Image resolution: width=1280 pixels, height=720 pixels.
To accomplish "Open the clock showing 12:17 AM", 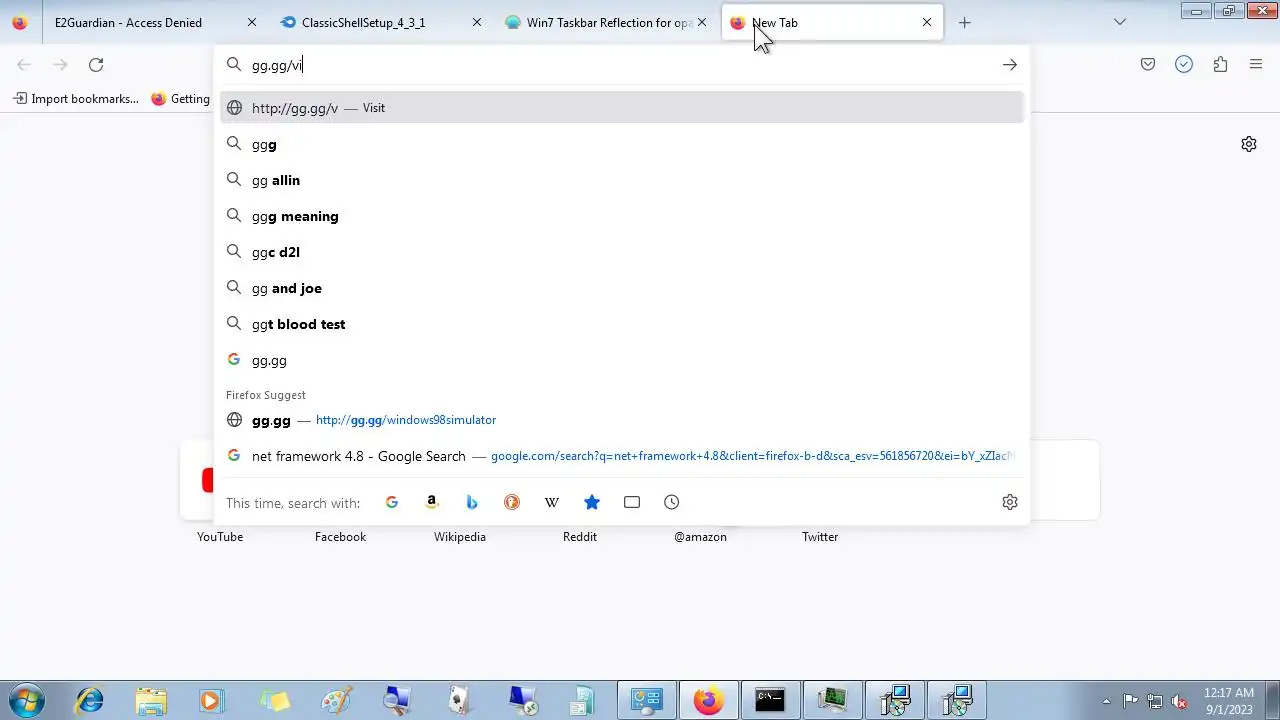I will click(x=1229, y=700).
